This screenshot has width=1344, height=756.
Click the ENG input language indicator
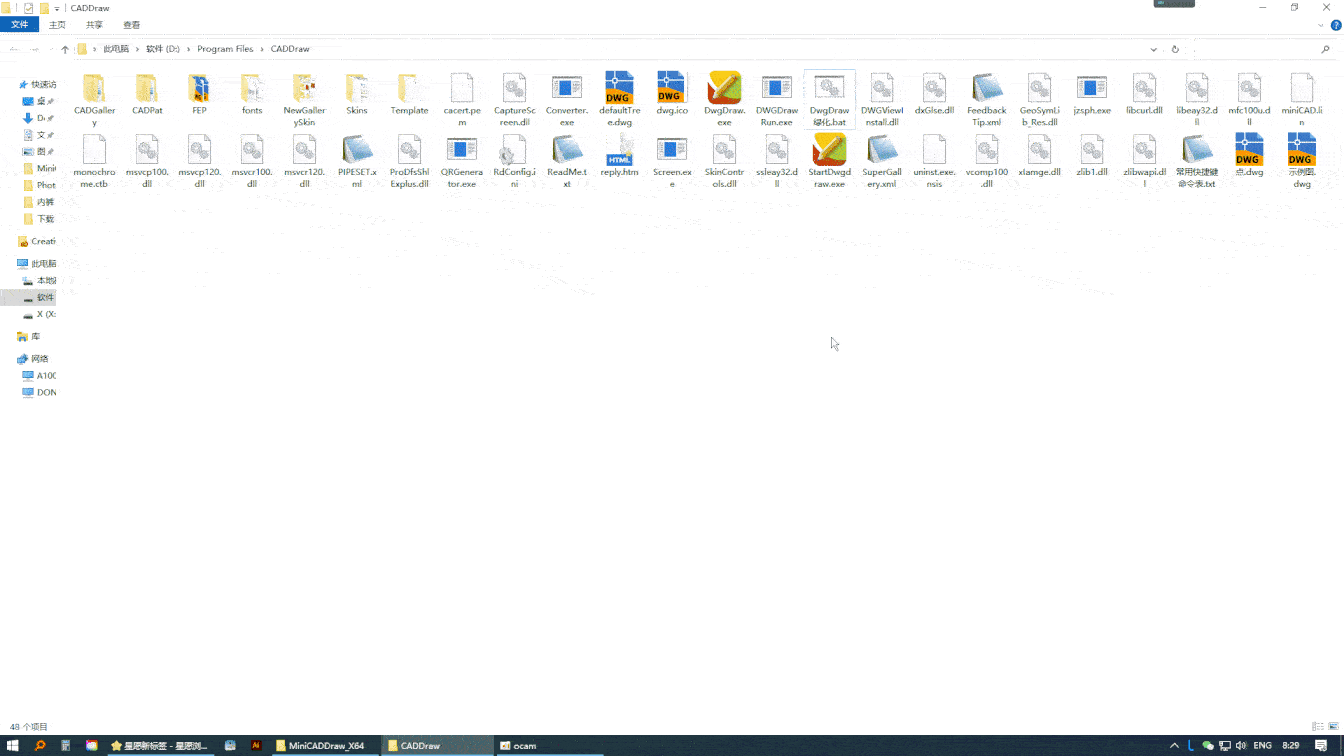[1263, 746]
